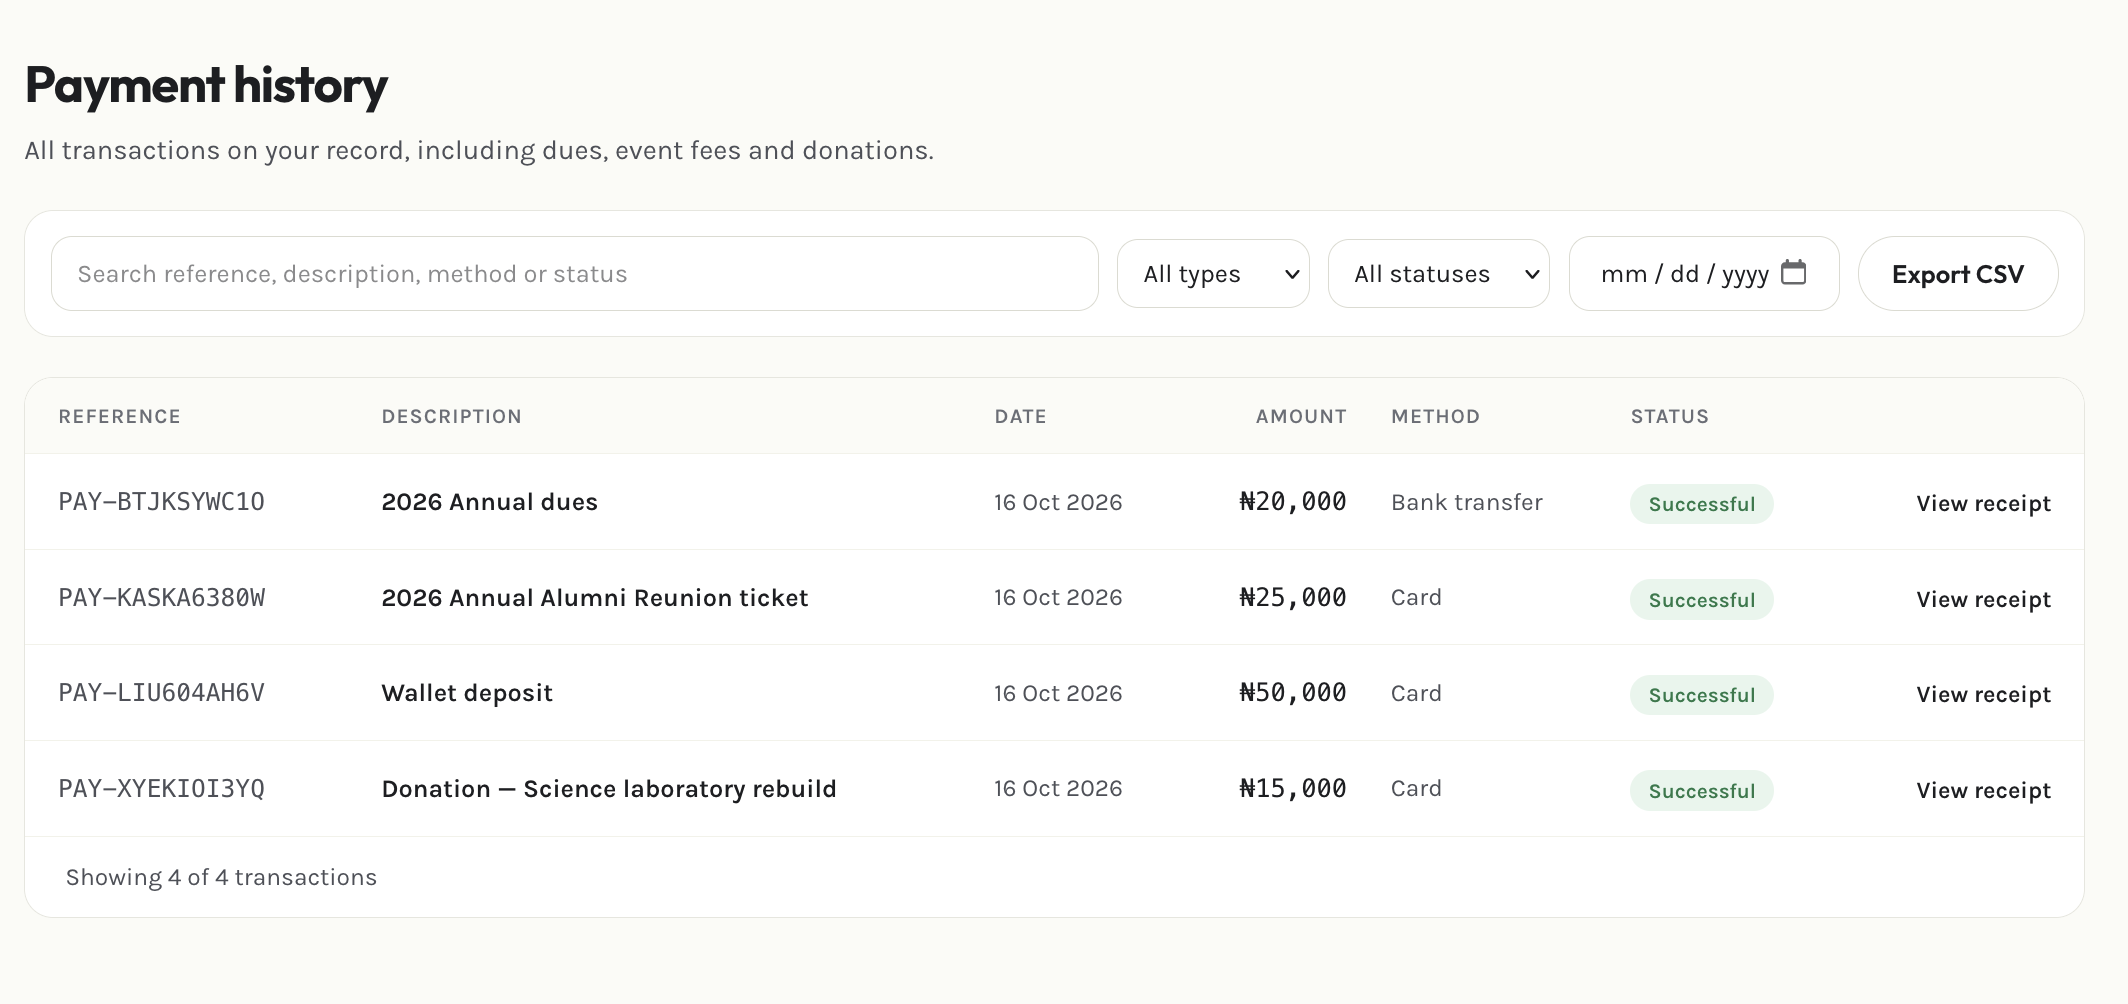This screenshot has height=1004, width=2128.
Task: View receipt for 2026 Annual dues
Action: [x=1983, y=503]
